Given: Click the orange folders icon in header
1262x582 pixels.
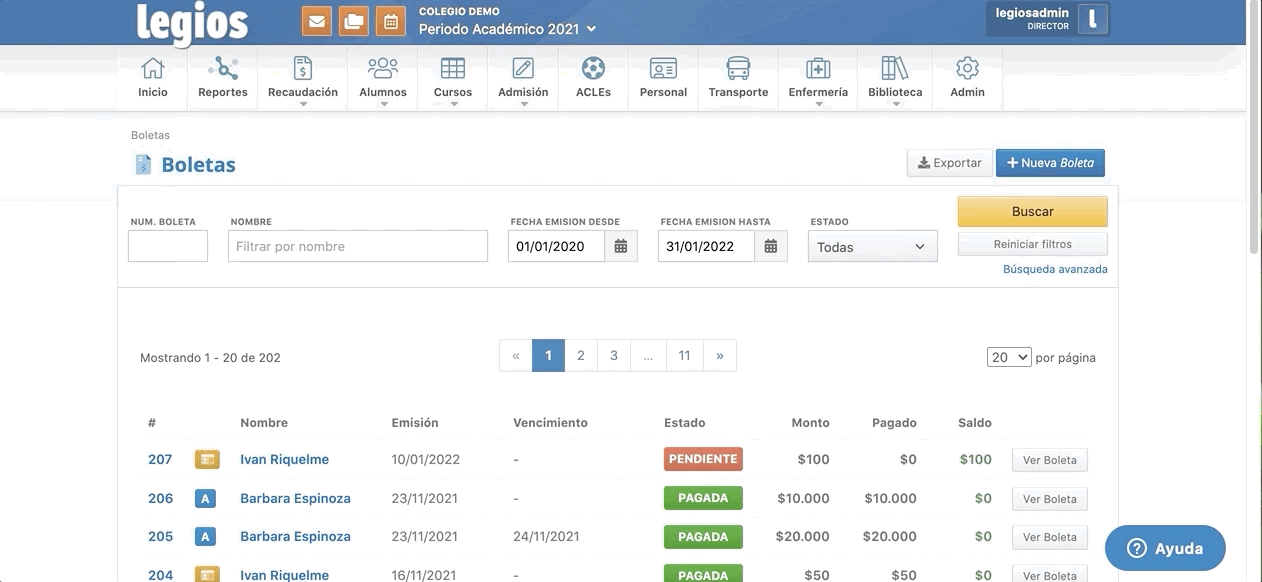Looking at the screenshot, I should [x=354, y=21].
